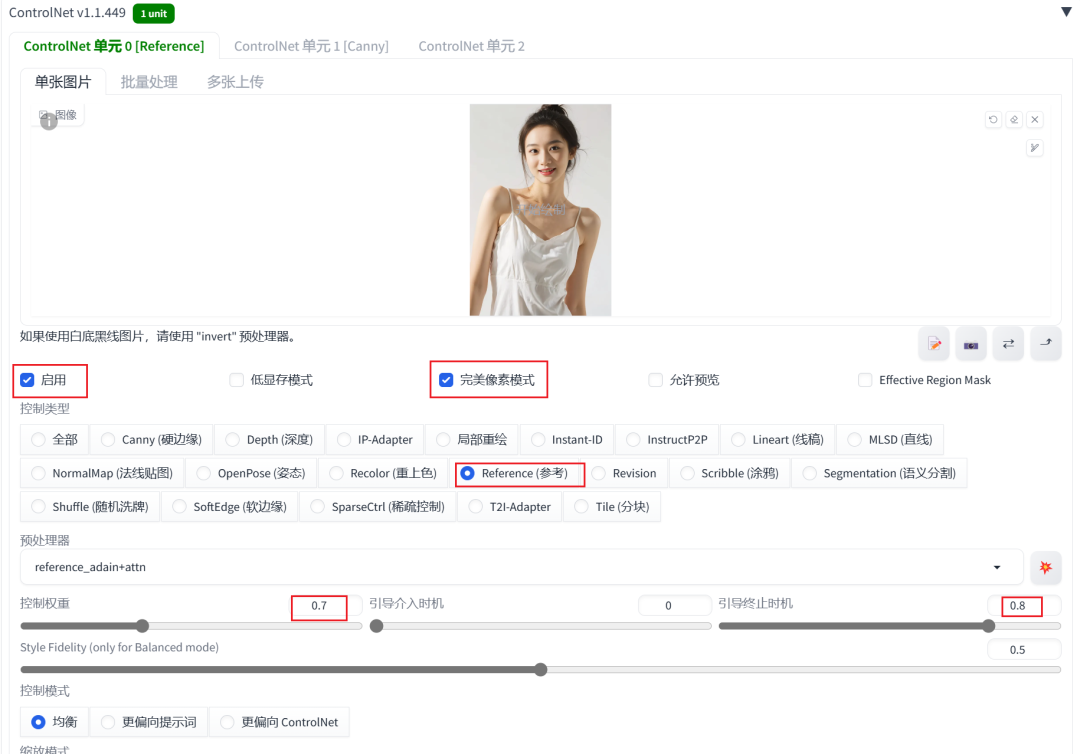Select SoftEdge (软边缘) control type
The width and height of the screenshot is (1080, 754).
pos(229,507)
